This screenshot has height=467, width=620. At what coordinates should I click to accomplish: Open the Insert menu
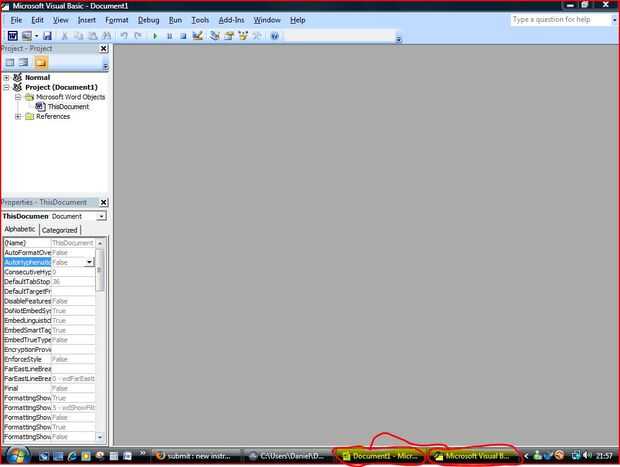(87, 20)
